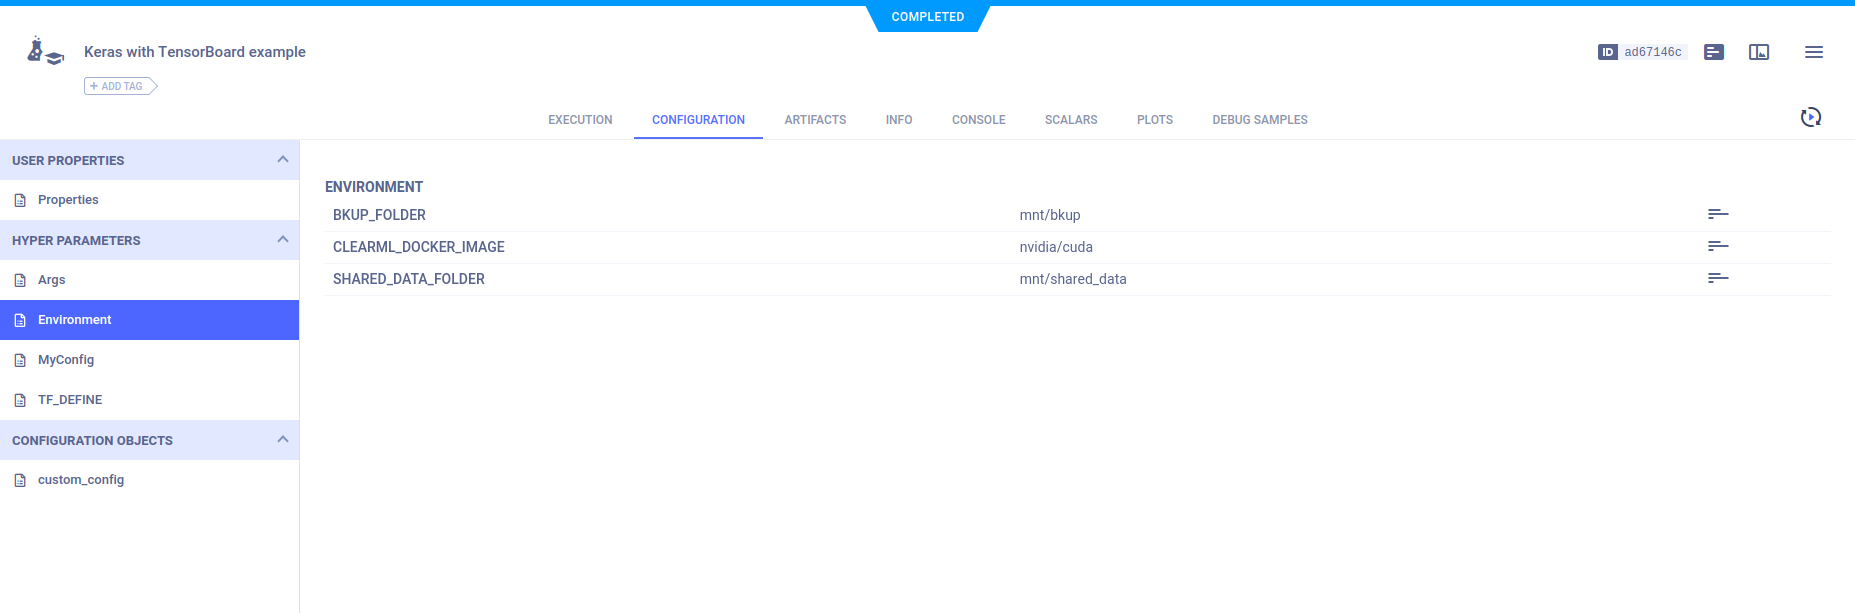Switch to the Execution tab

pyautogui.click(x=580, y=120)
